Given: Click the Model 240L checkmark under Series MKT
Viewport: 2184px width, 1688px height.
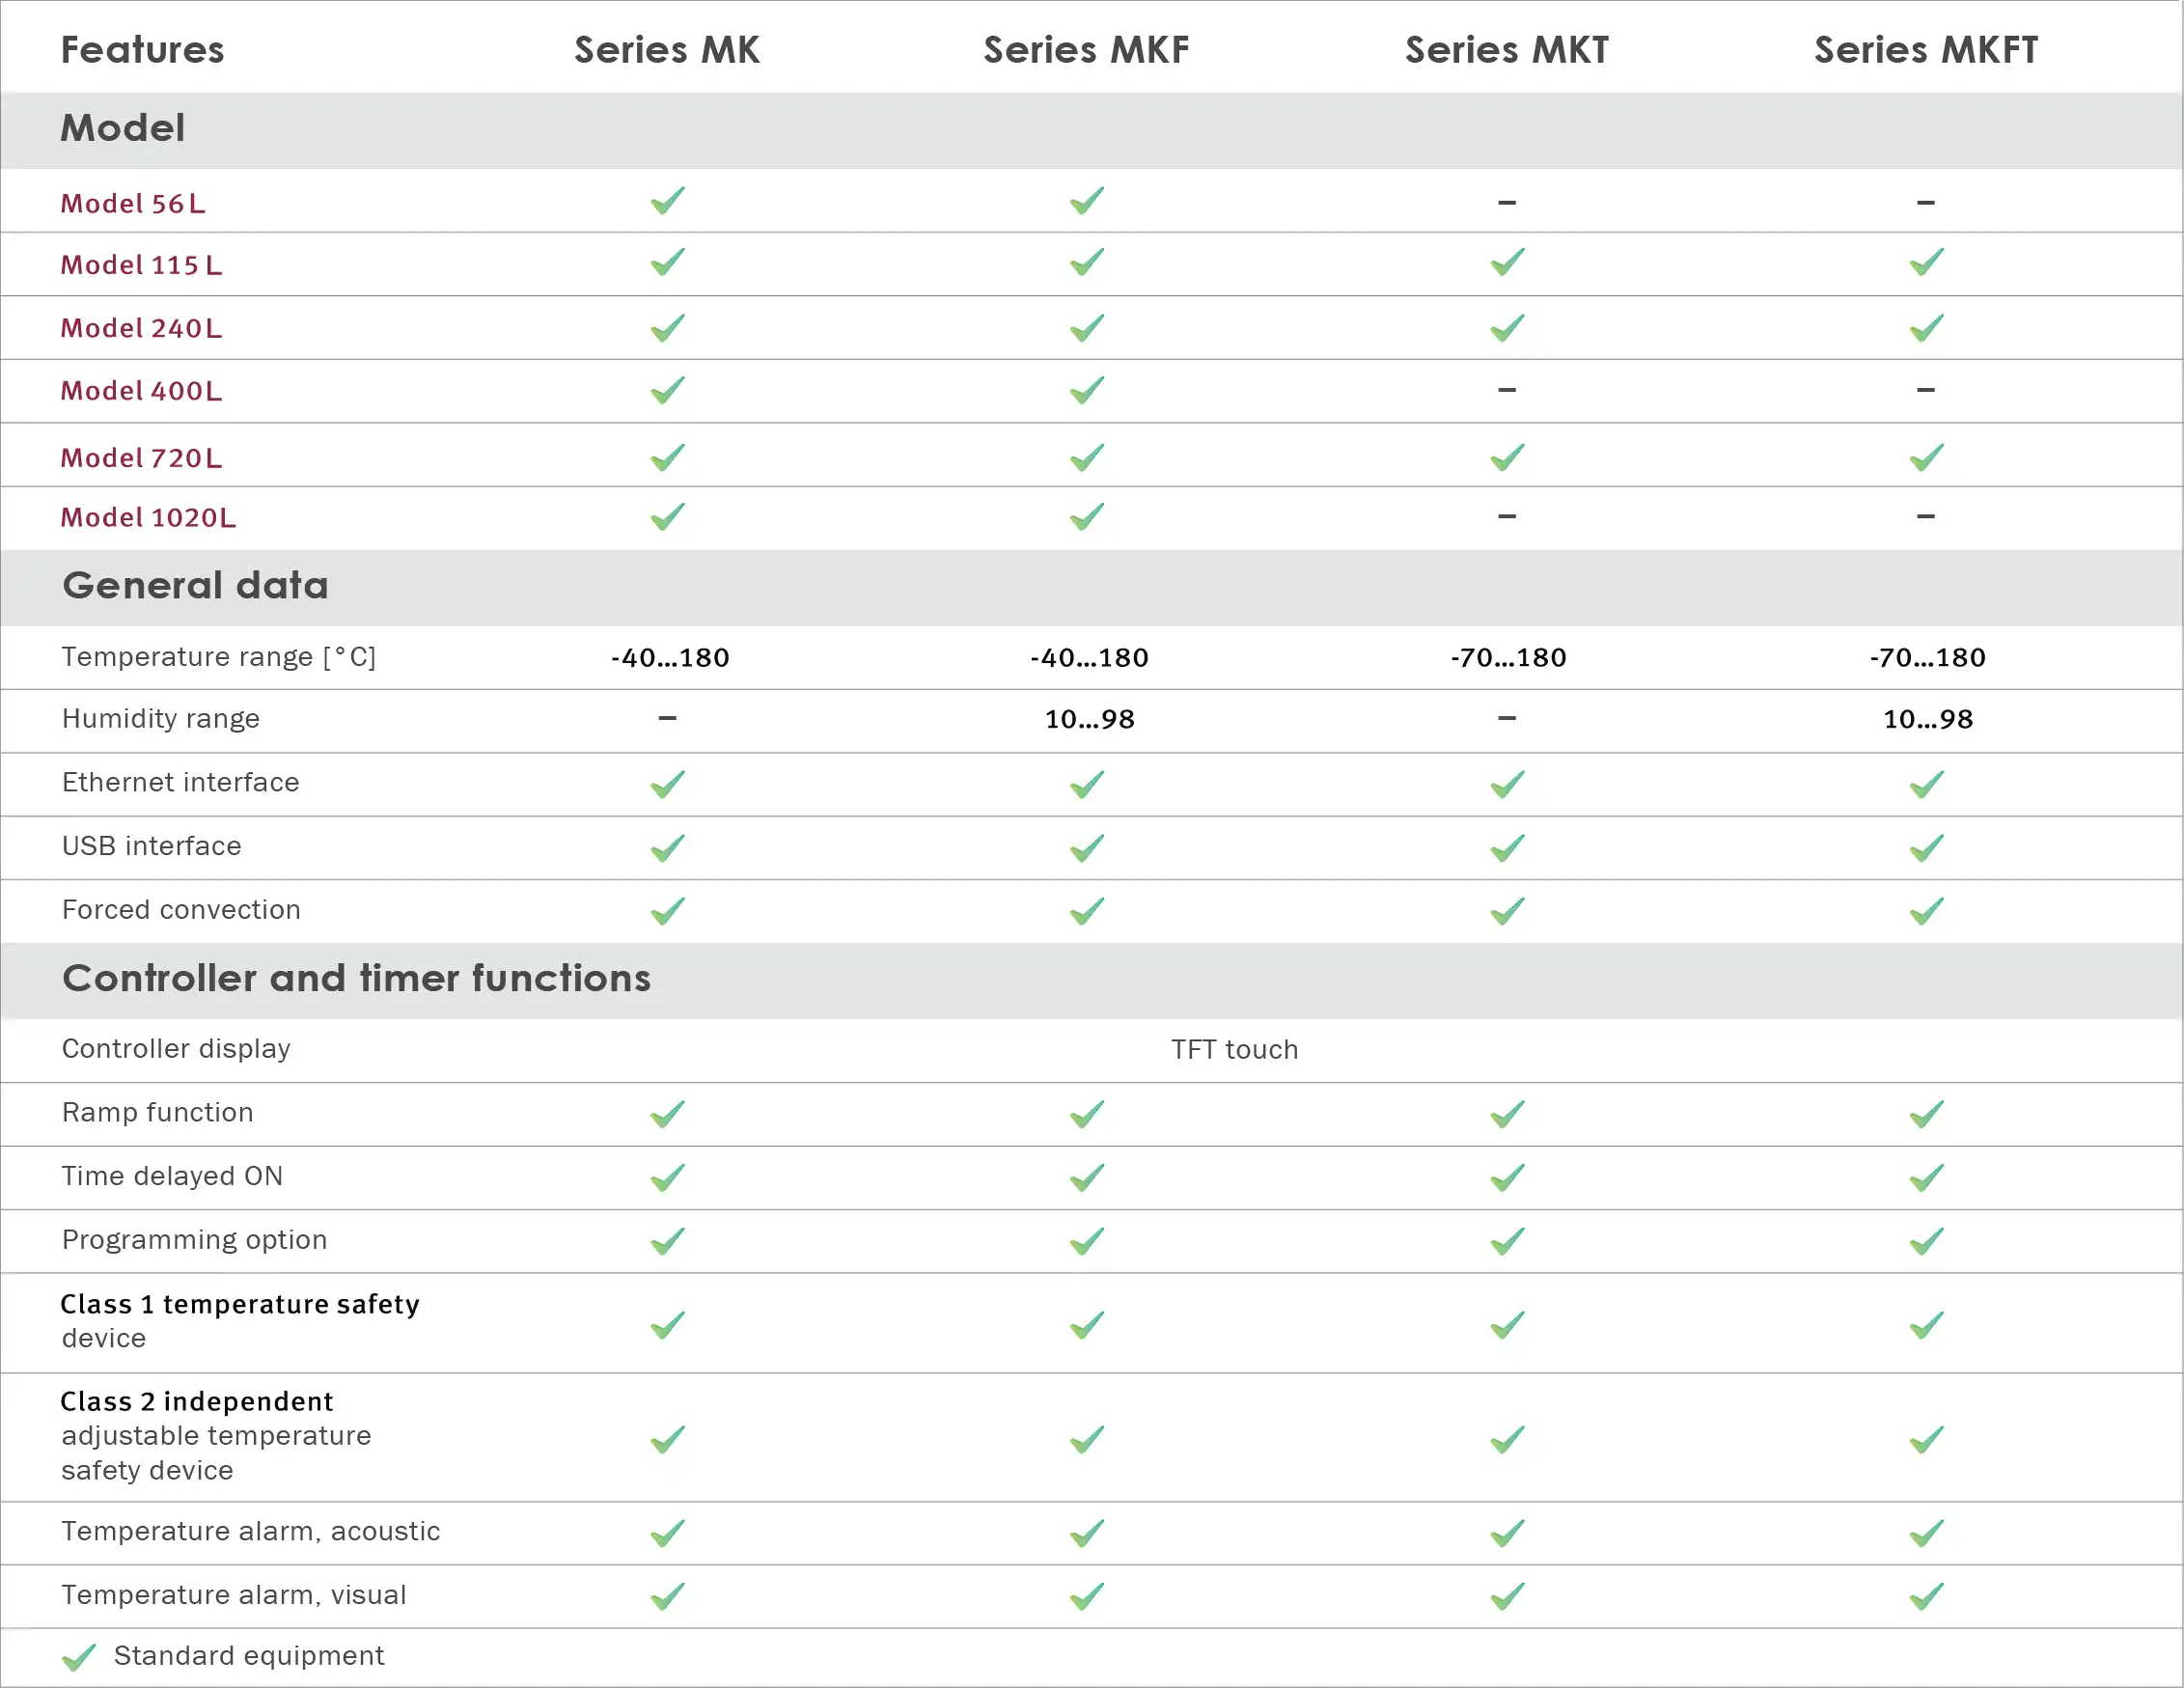Looking at the screenshot, I should tap(1507, 328).
